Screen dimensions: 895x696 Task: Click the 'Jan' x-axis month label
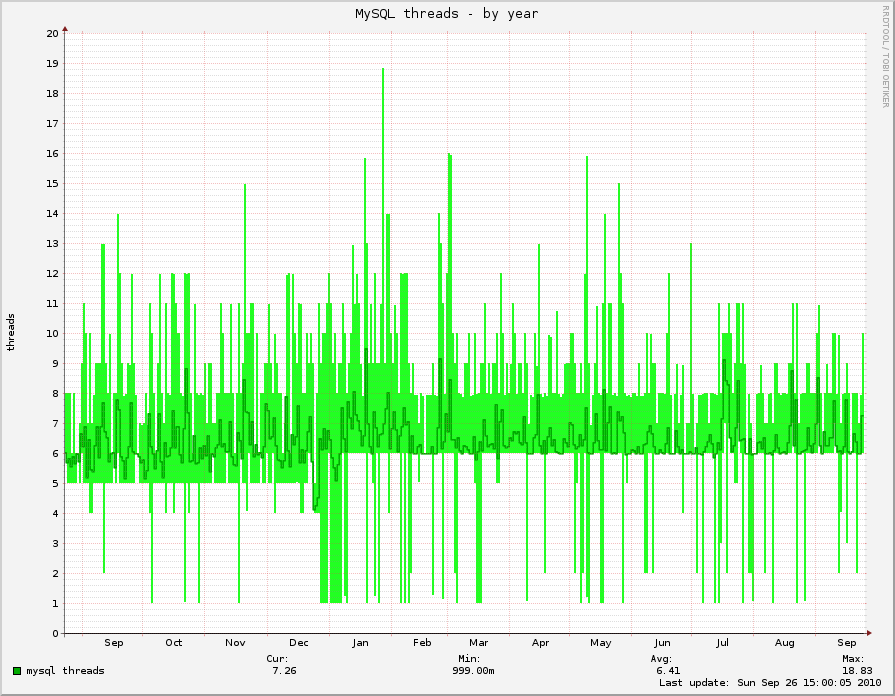tap(360, 642)
